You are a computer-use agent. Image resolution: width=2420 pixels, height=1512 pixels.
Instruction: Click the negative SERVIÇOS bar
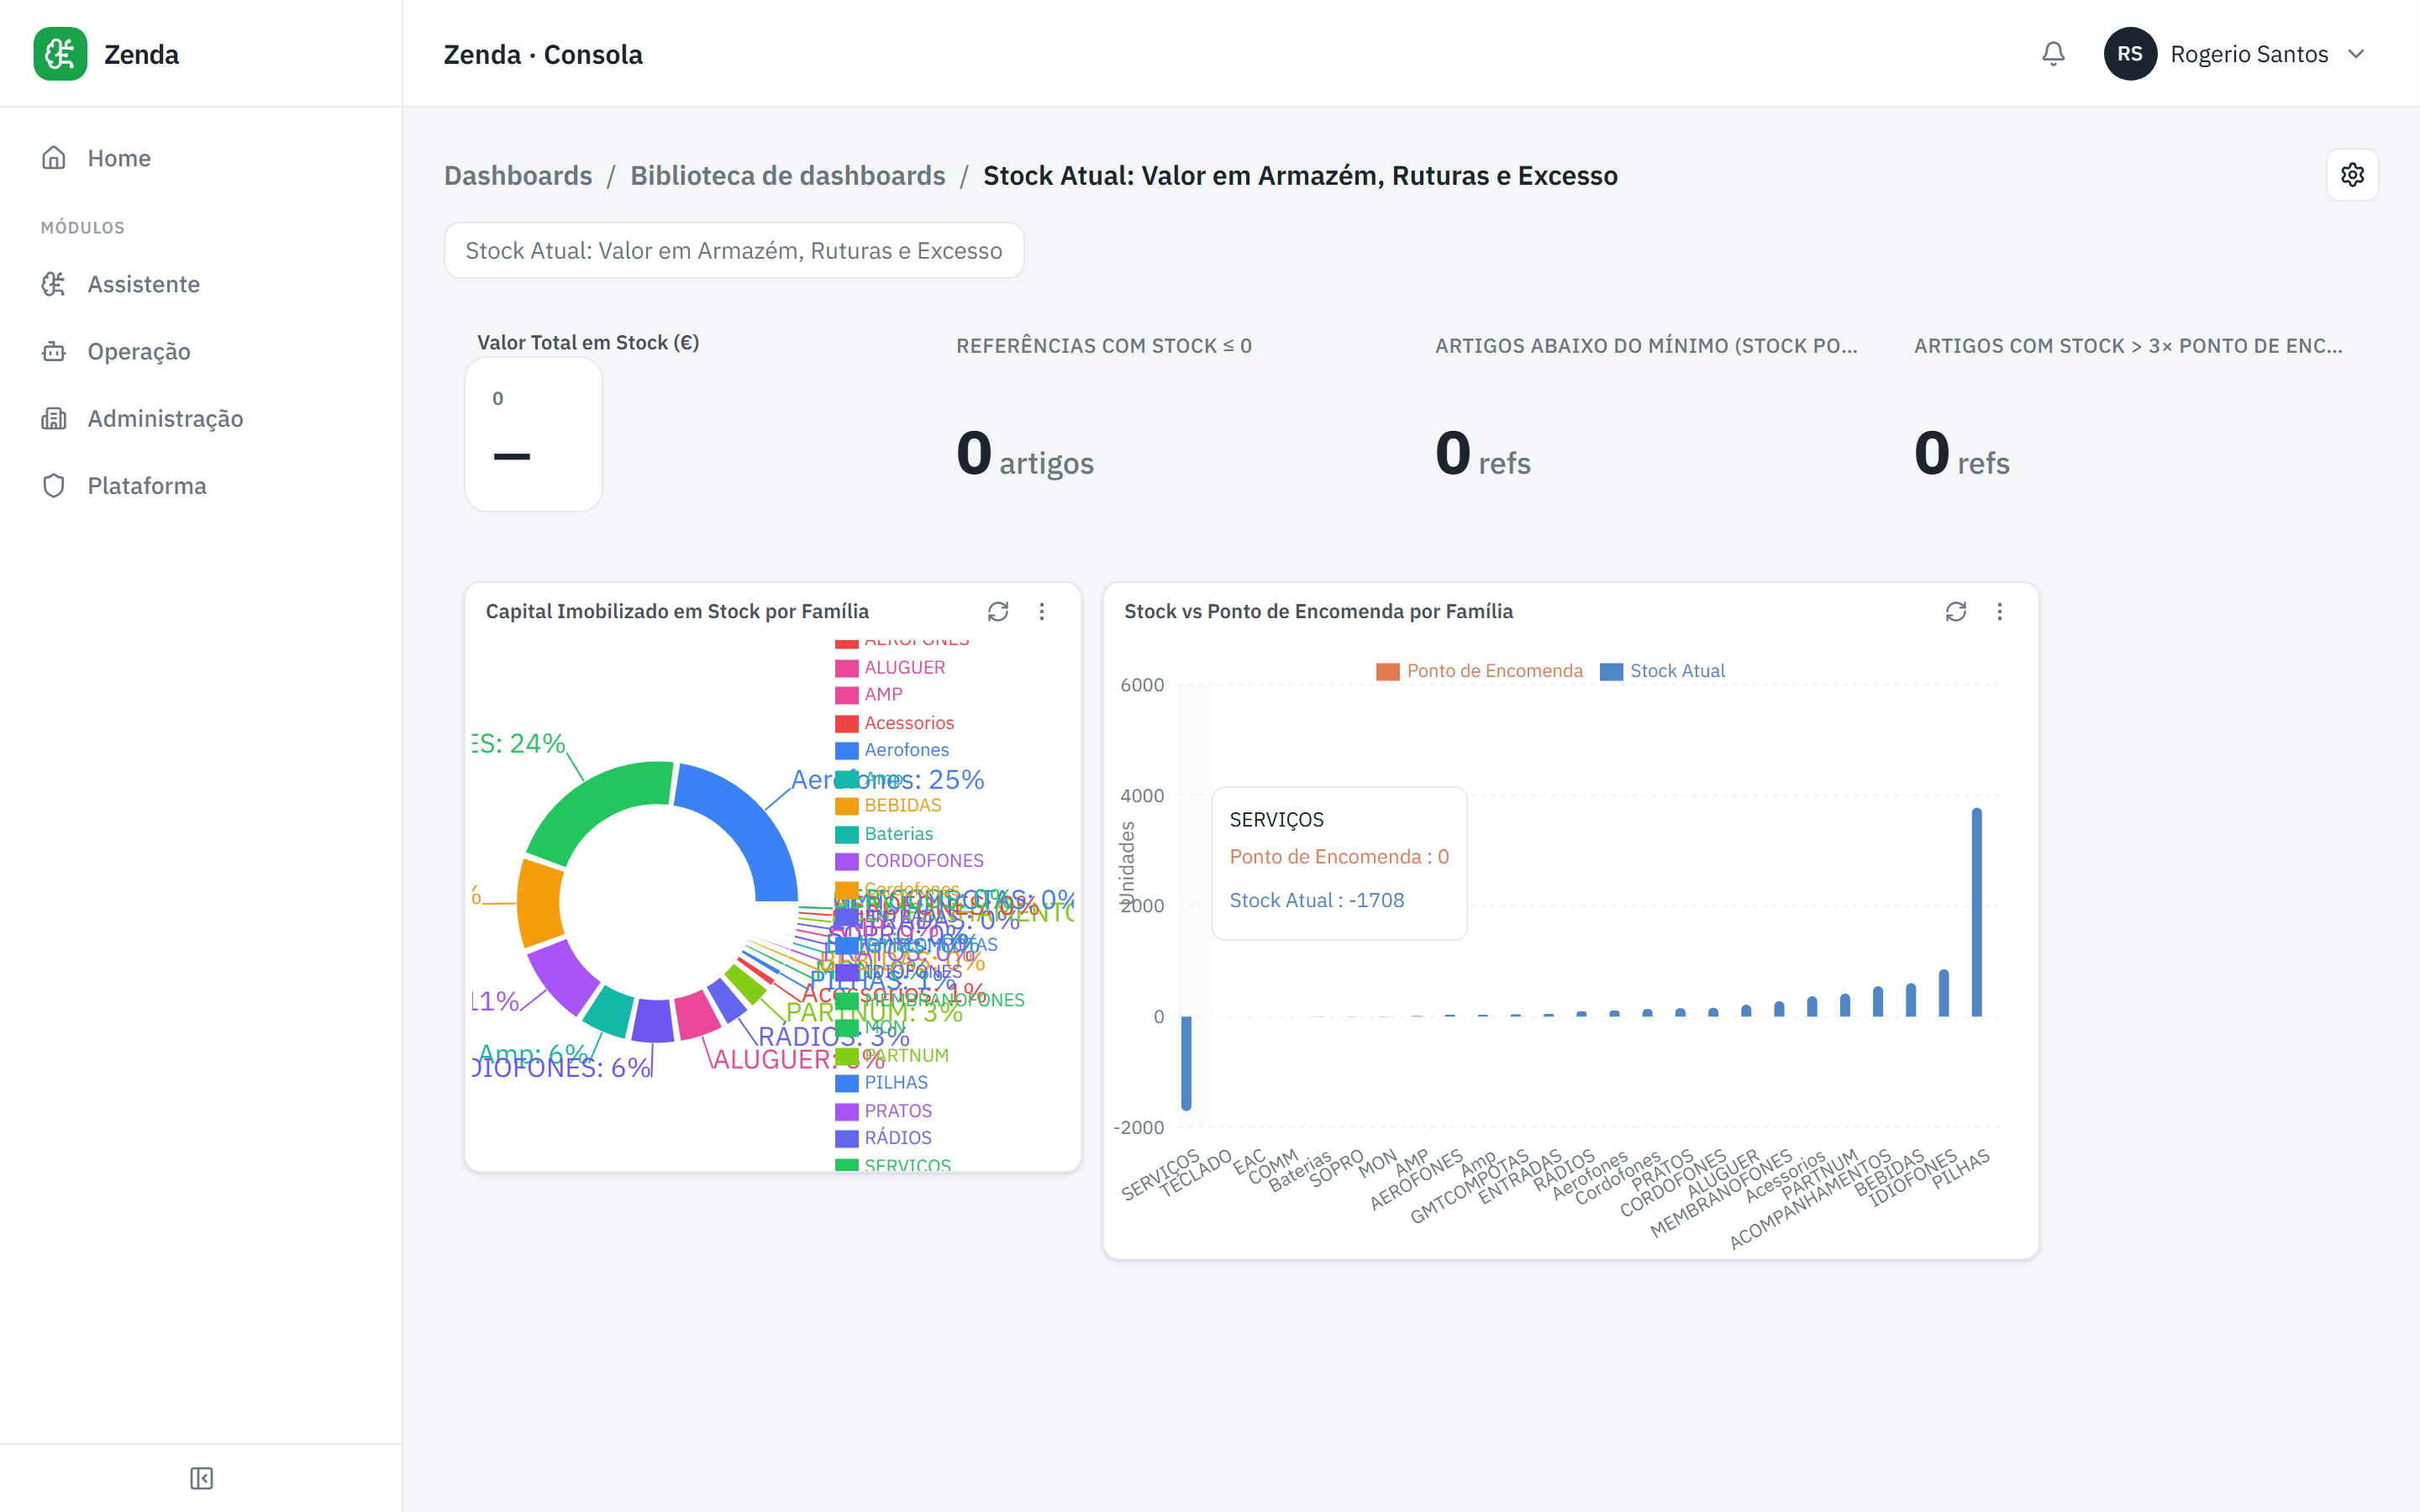[x=1187, y=1063]
